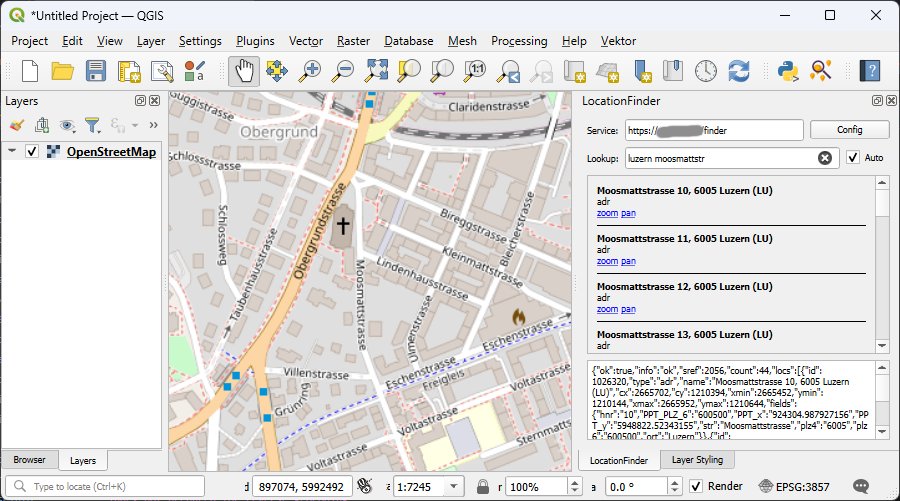Click the Service URL input field
This screenshot has height=501, width=900.
tap(714, 130)
